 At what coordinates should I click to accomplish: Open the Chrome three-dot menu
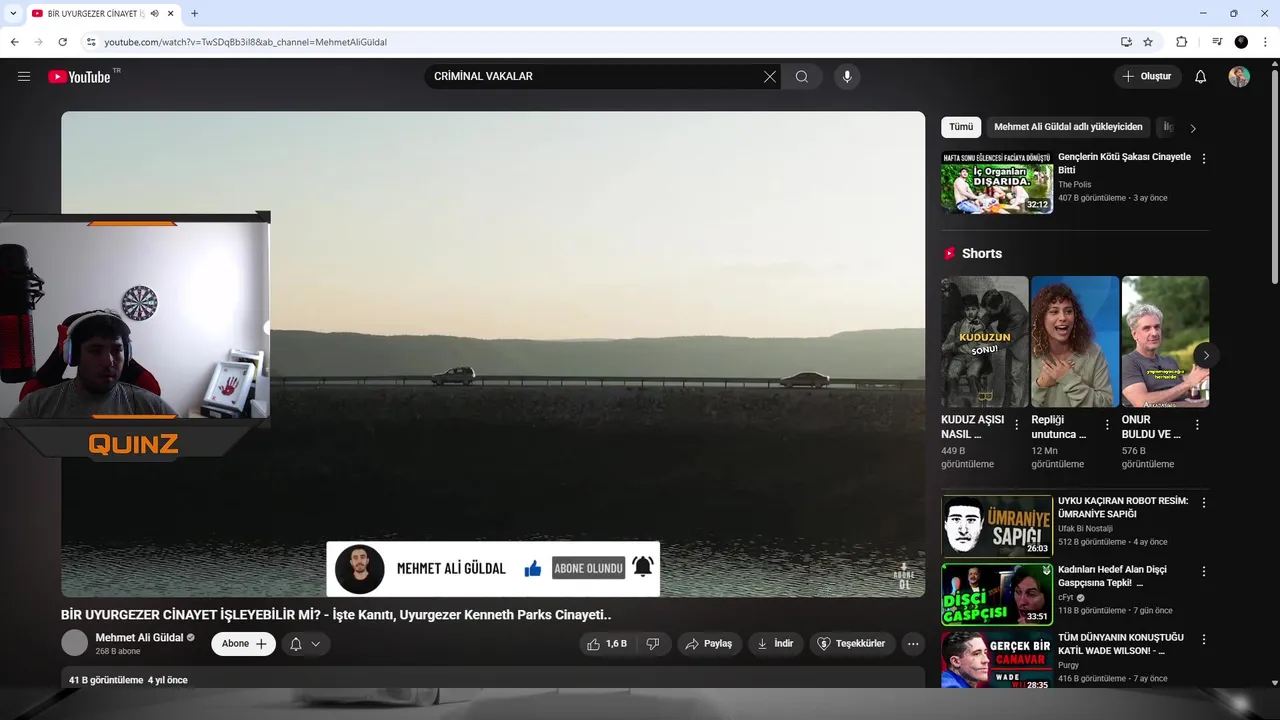[x=1266, y=42]
